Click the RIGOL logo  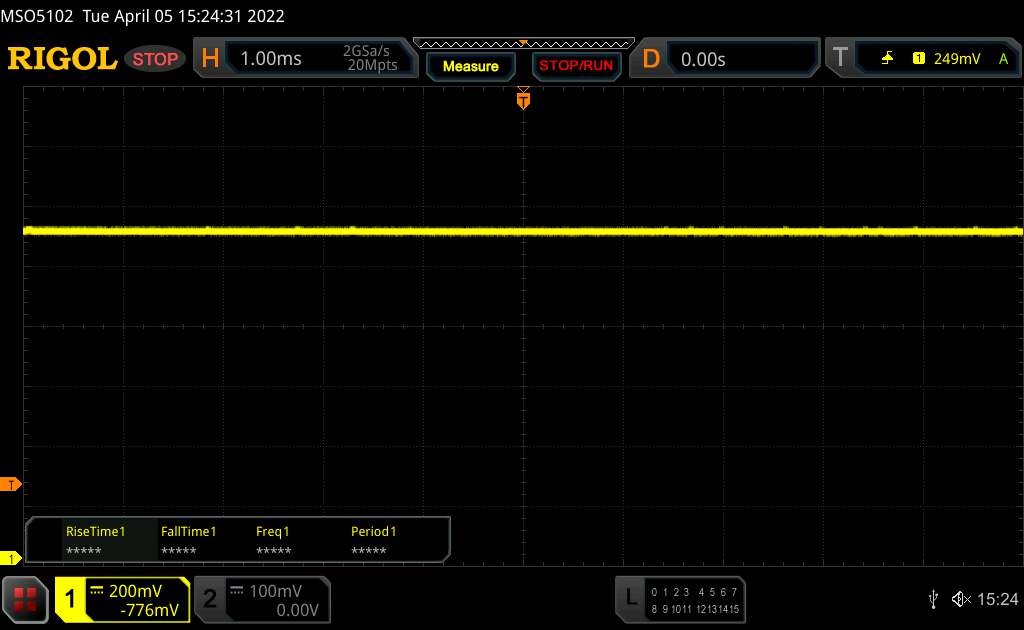tap(62, 59)
